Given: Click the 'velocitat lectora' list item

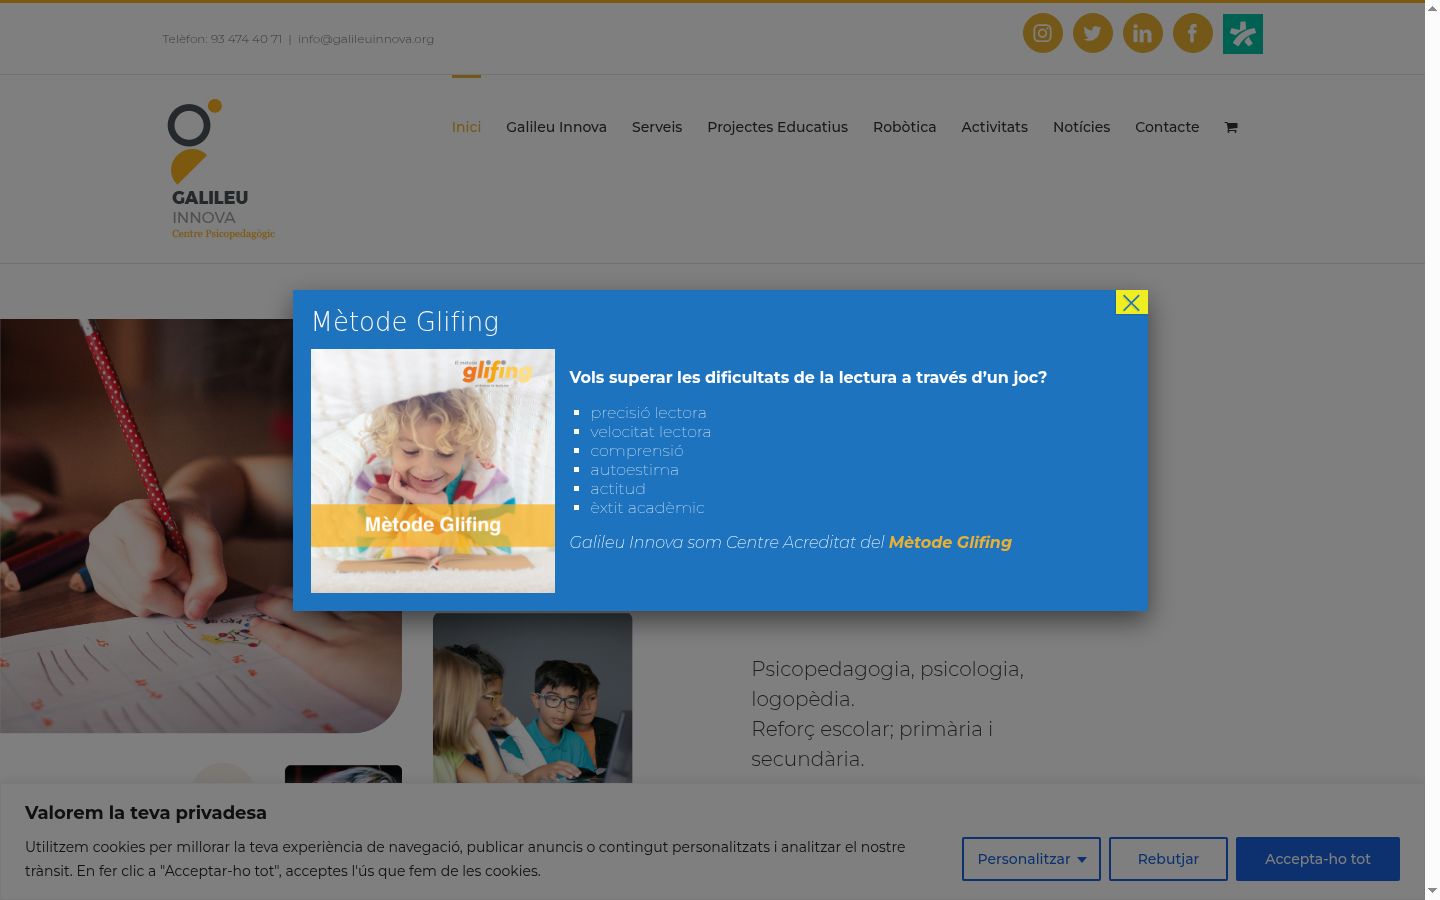Looking at the screenshot, I should tap(650, 432).
